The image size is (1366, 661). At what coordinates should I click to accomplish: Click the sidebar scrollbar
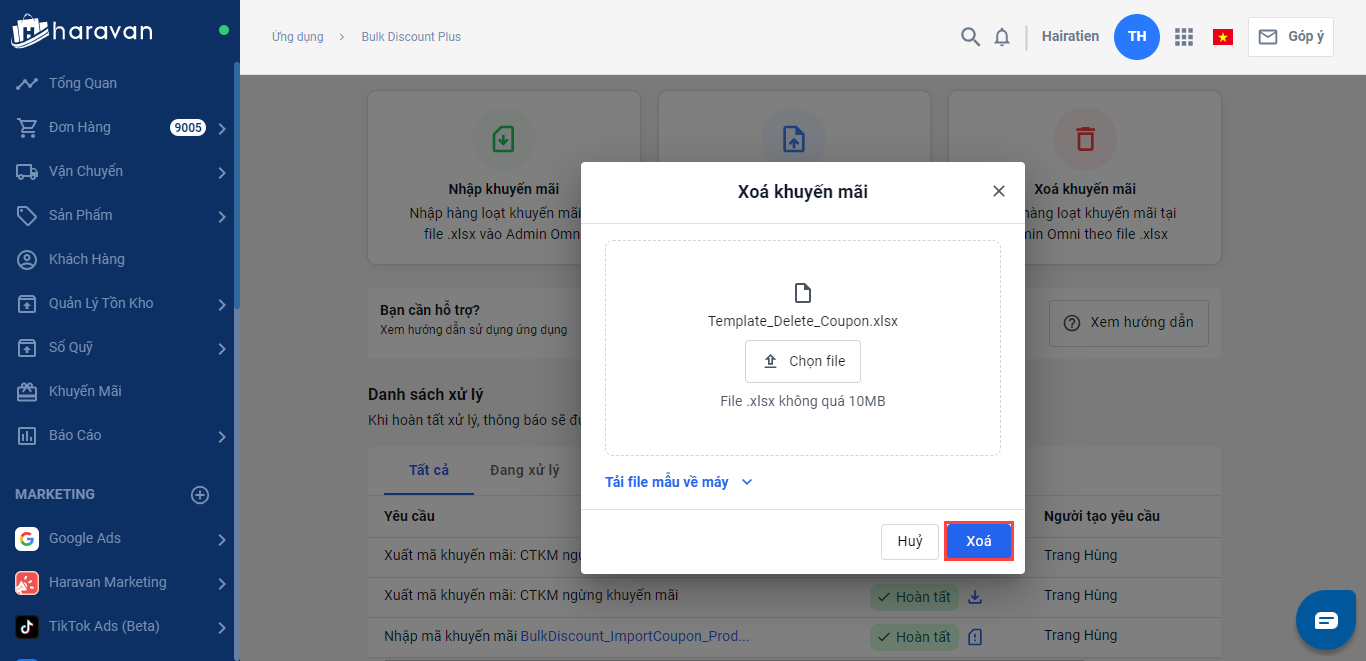[x=237, y=185]
